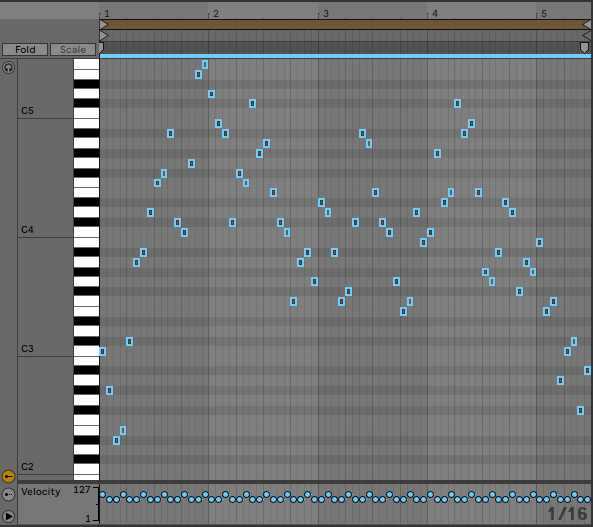Click the brown loop brace bar
Screen dimensions: 593x527
pos(345,25)
